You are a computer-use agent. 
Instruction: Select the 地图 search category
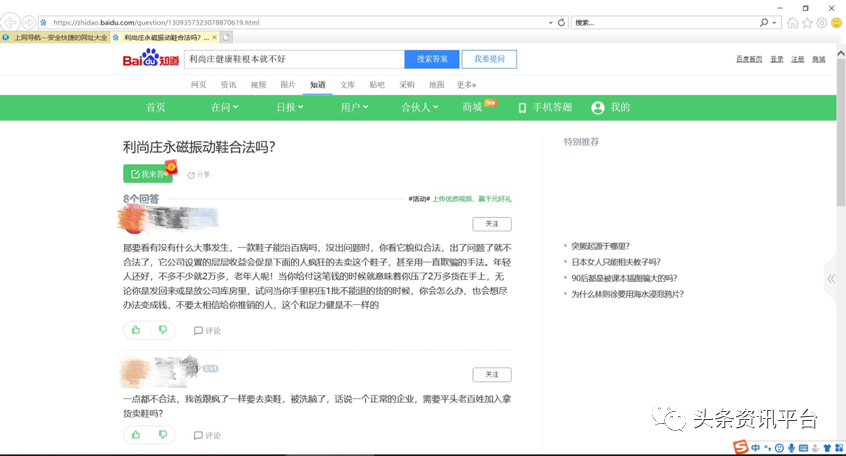[436, 85]
